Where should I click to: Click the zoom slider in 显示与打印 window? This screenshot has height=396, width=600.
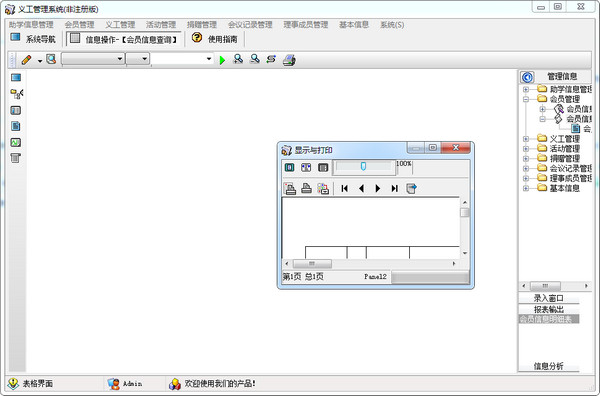click(363, 166)
